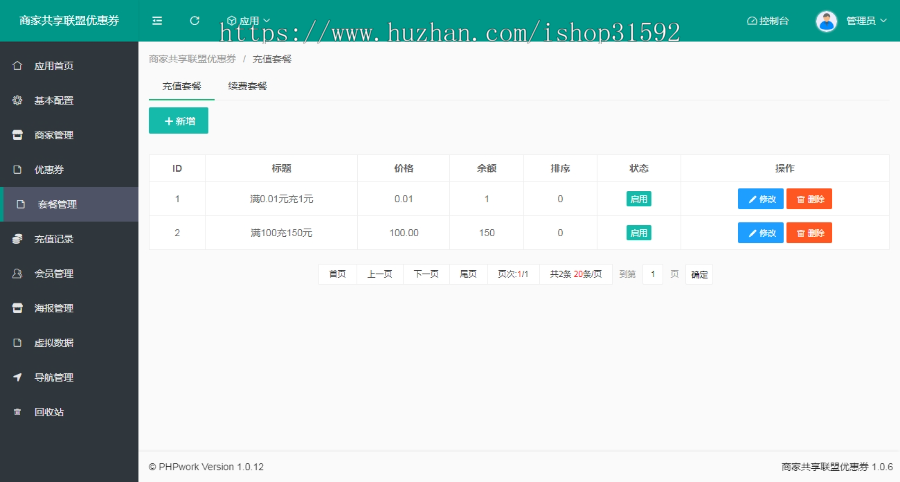Click the 余额 column header

487,168
